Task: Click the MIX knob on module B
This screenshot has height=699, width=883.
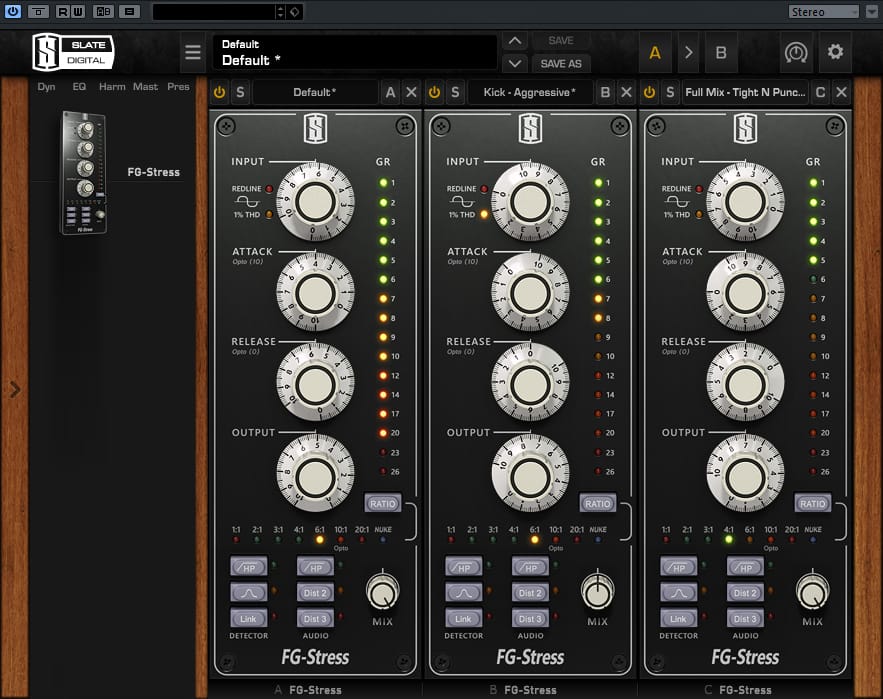Action: click(x=597, y=592)
